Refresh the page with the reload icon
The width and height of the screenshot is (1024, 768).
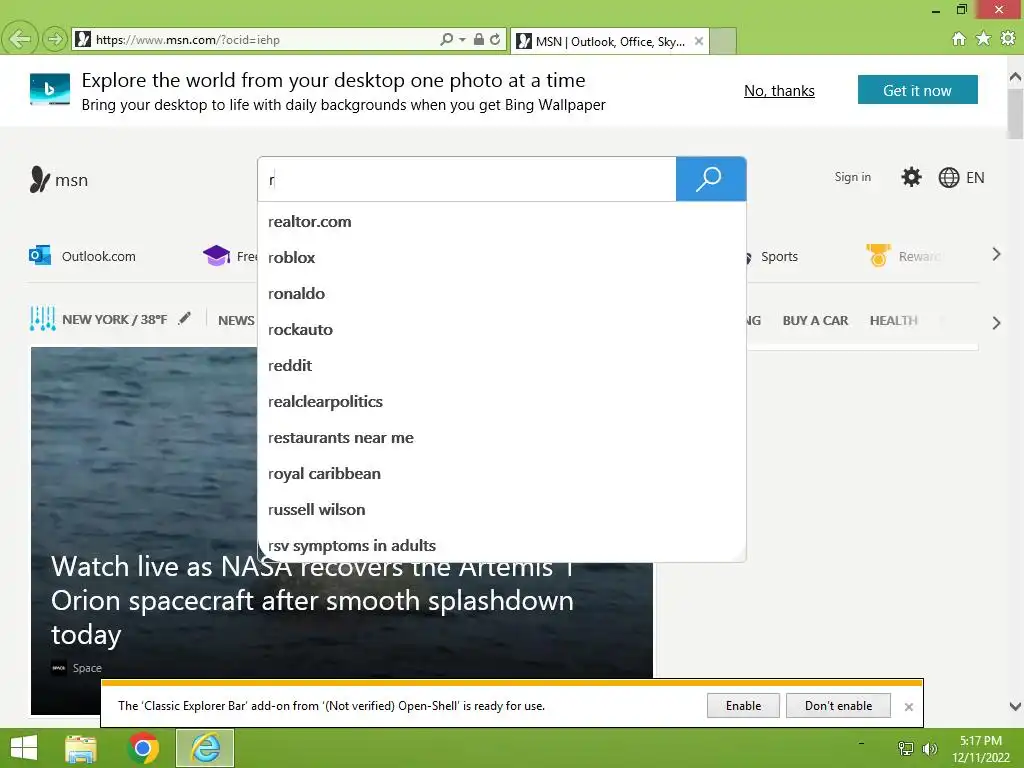click(x=496, y=39)
